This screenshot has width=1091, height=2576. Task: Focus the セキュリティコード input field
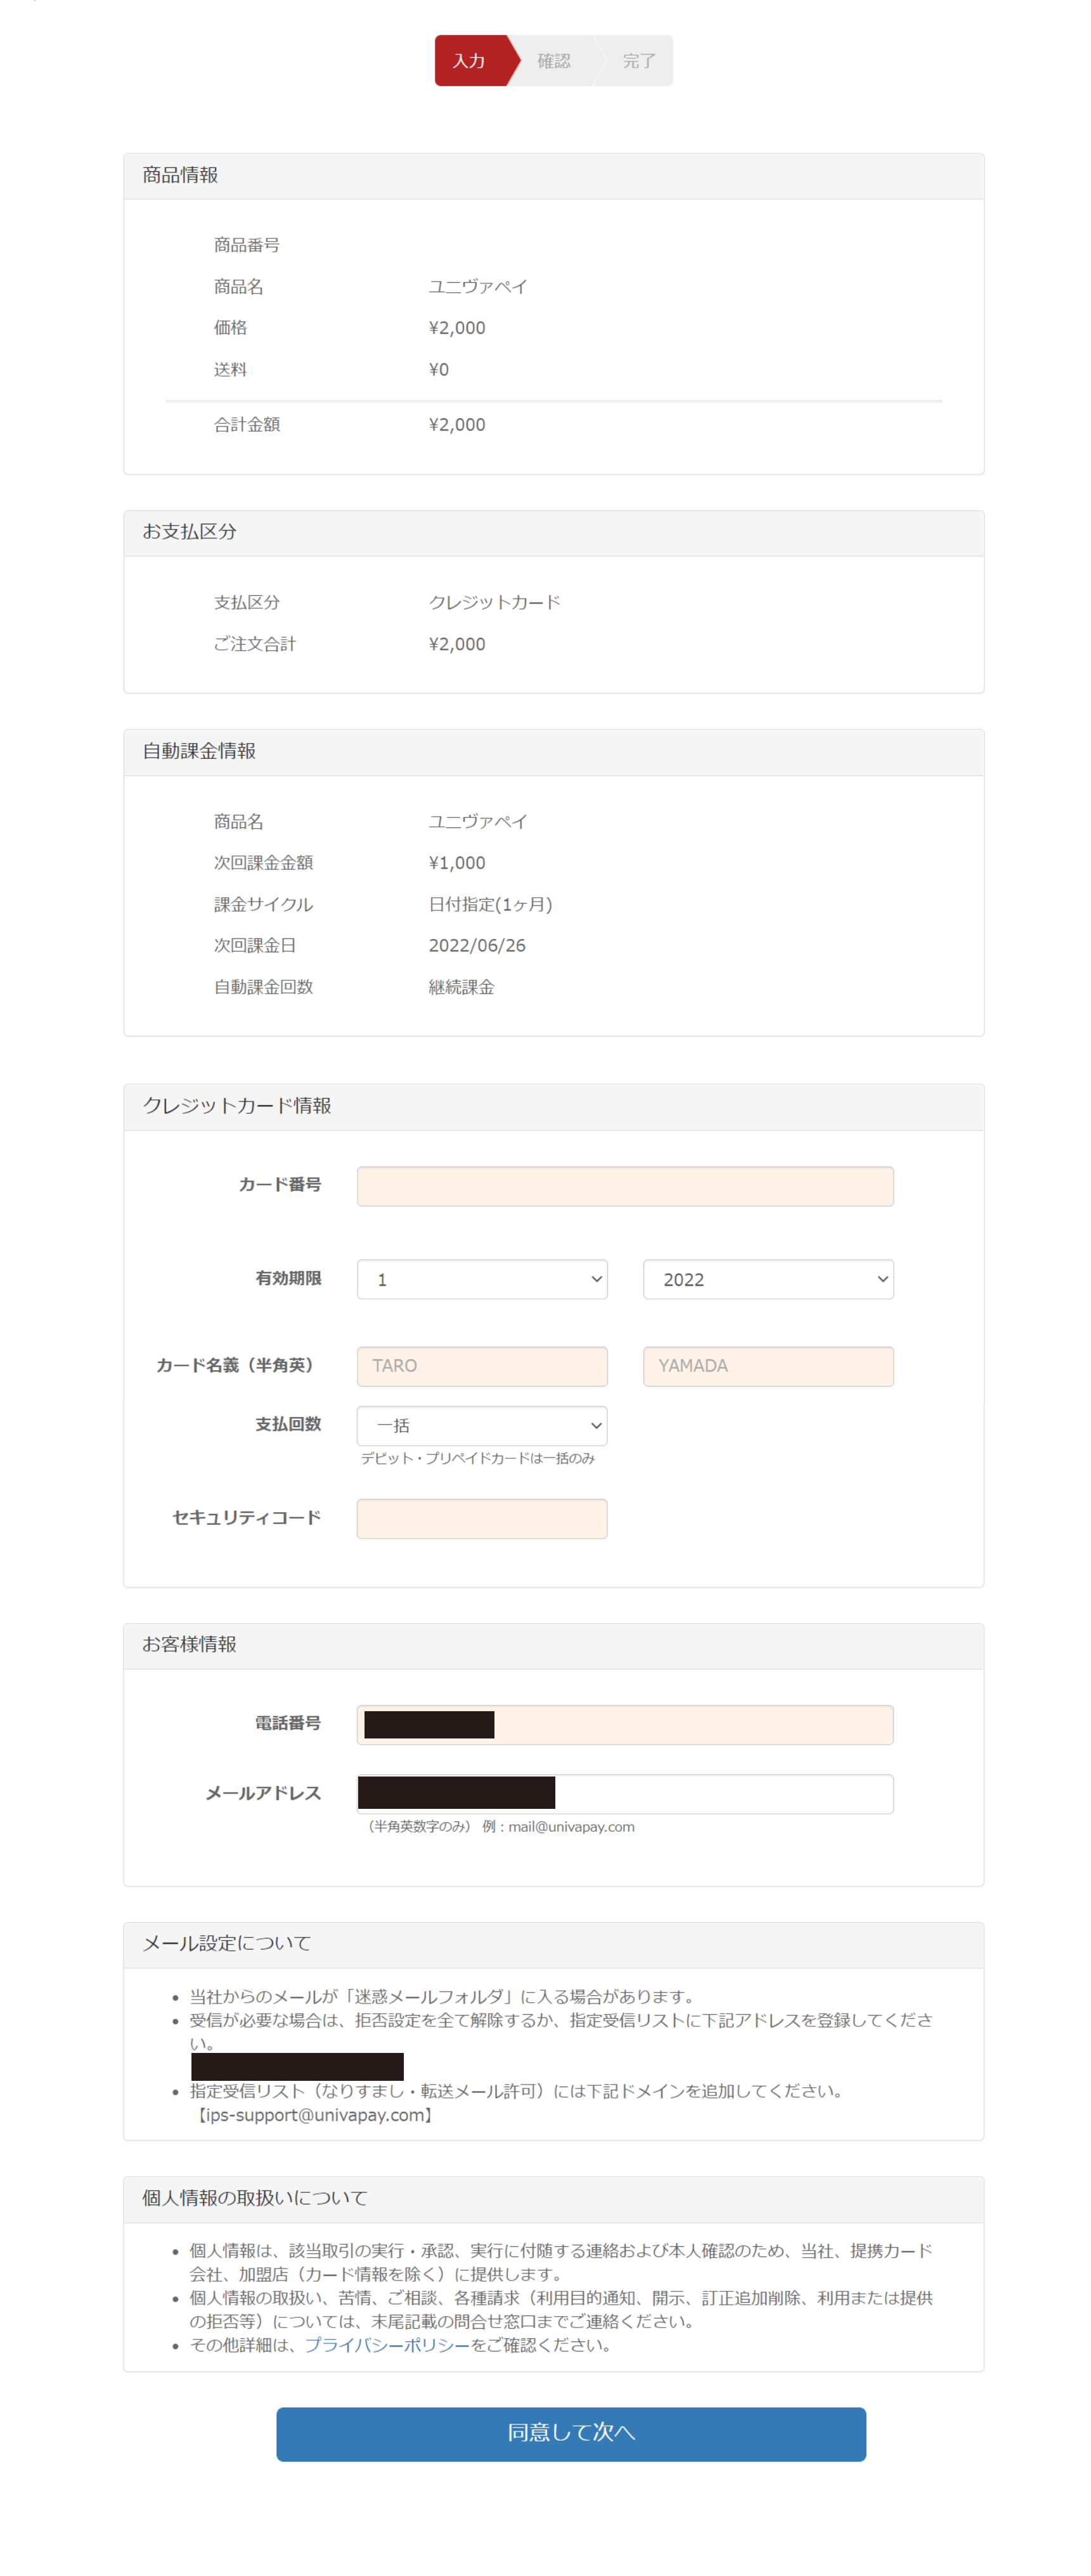(481, 1518)
